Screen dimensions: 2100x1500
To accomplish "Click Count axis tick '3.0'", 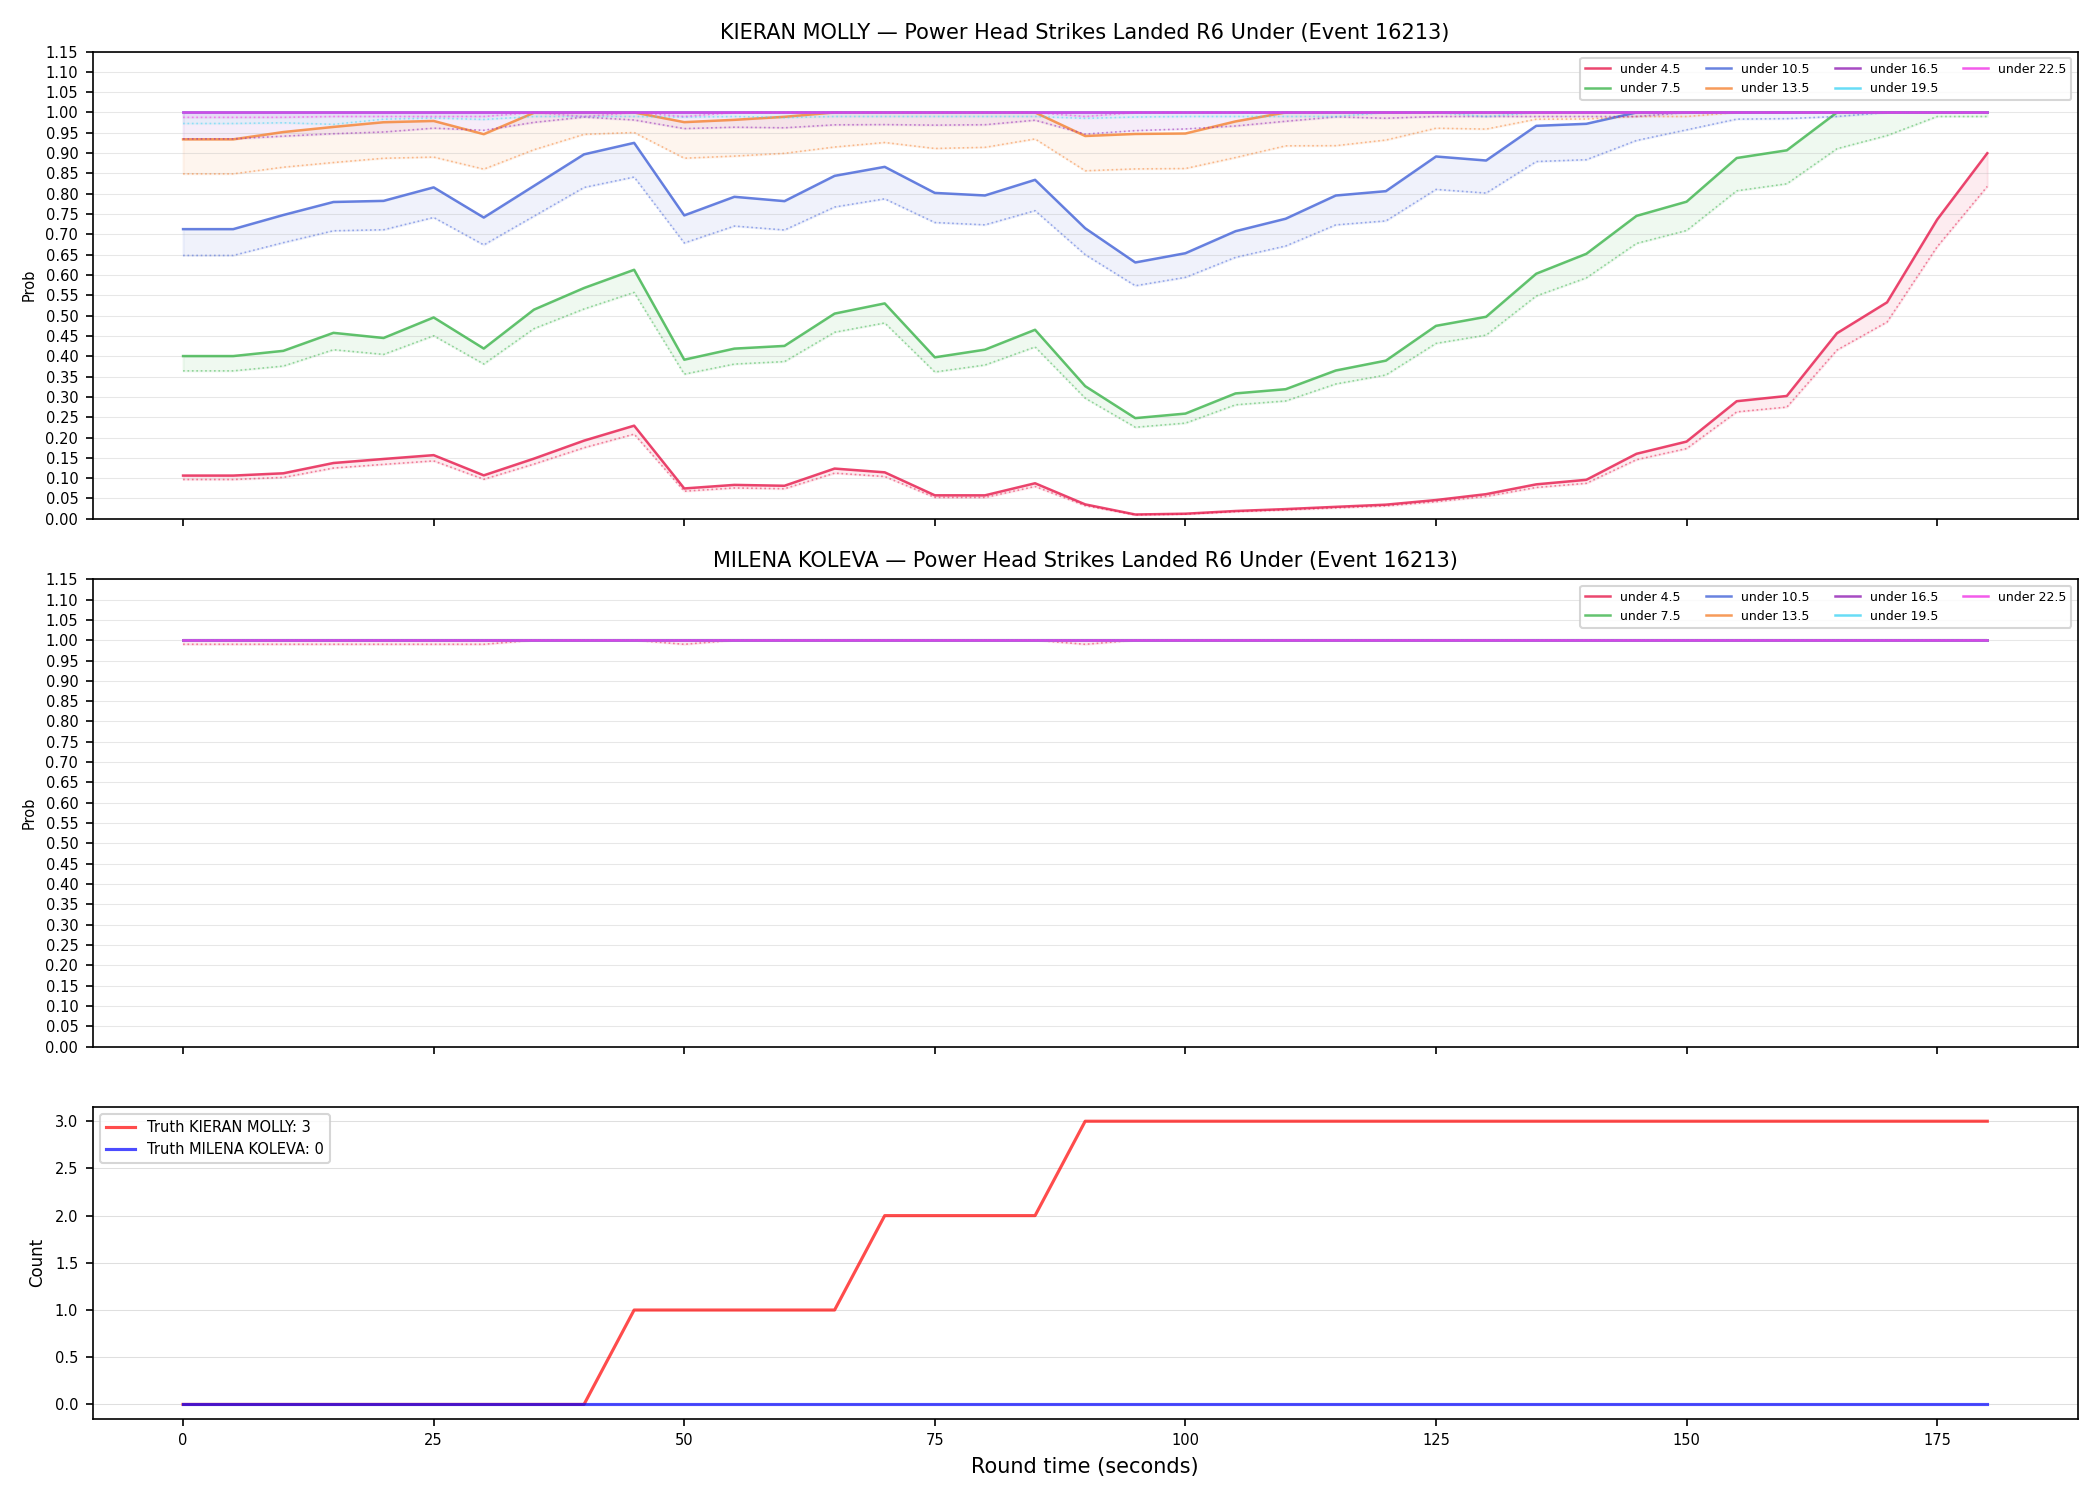I will pyautogui.click(x=67, y=1121).
